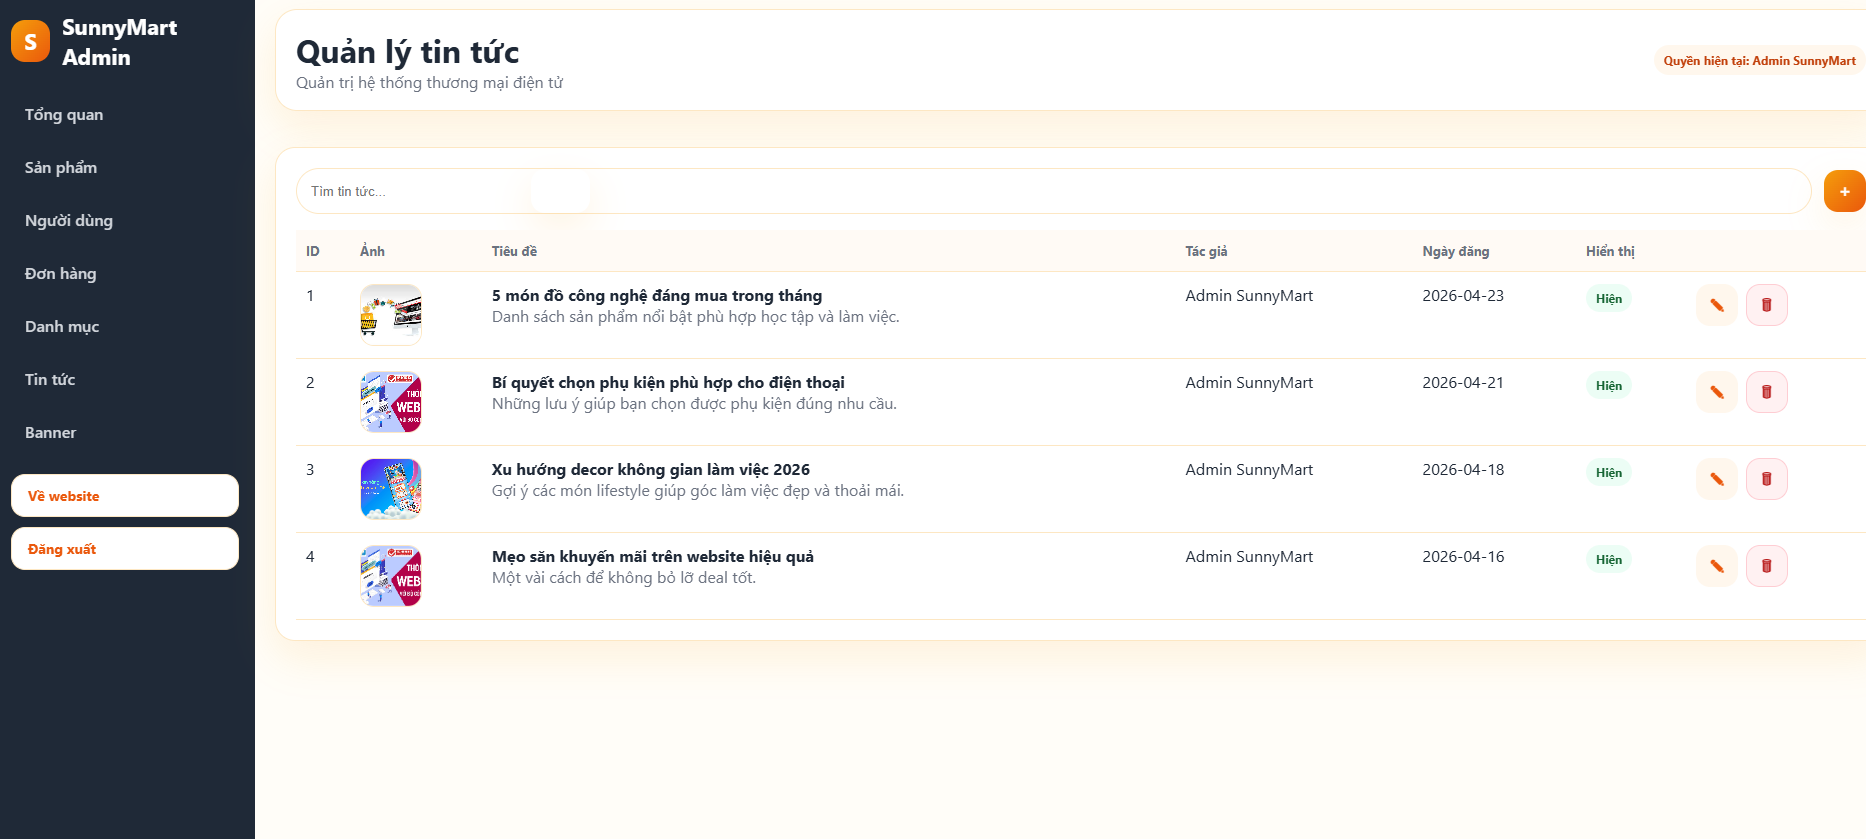This screenshot has width=1866, height=839.
Task: Open the Tổng quan menu
Action: [x=64, y=115]
